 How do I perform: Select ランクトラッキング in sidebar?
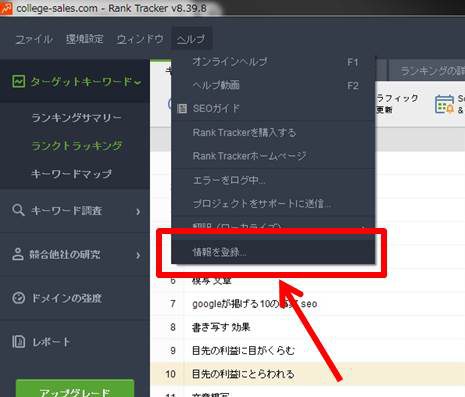[77, 146]
